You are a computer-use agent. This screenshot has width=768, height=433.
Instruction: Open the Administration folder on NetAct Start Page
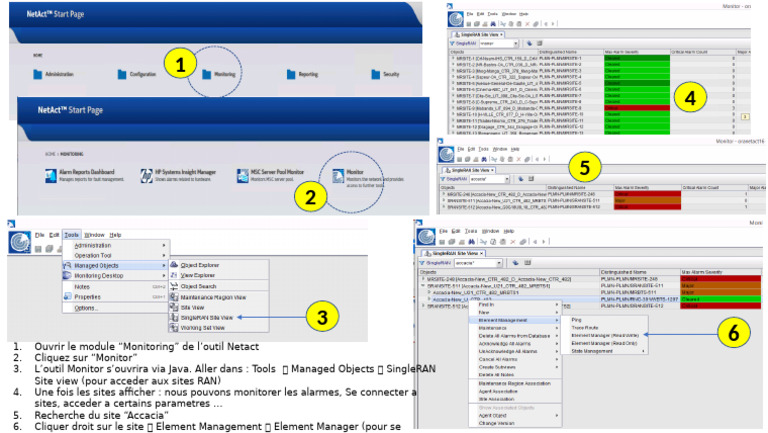[x=53, y=74]
